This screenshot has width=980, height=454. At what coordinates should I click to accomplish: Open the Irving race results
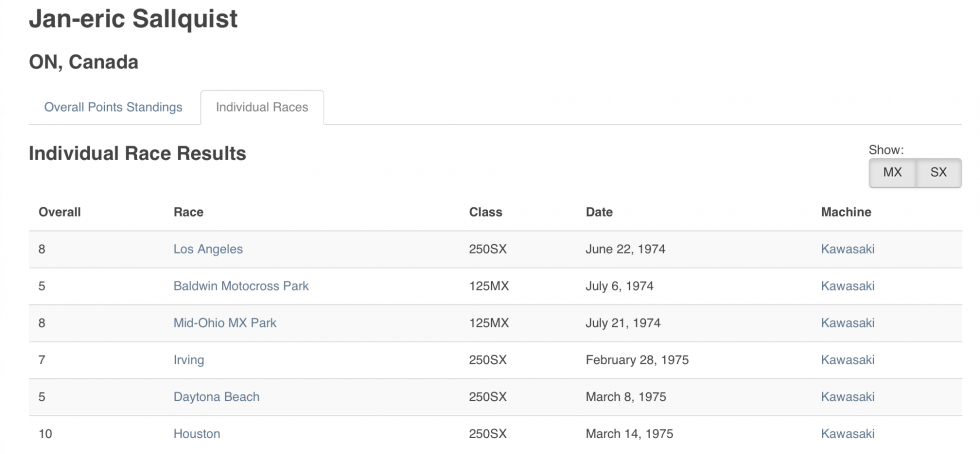[189, 360]
